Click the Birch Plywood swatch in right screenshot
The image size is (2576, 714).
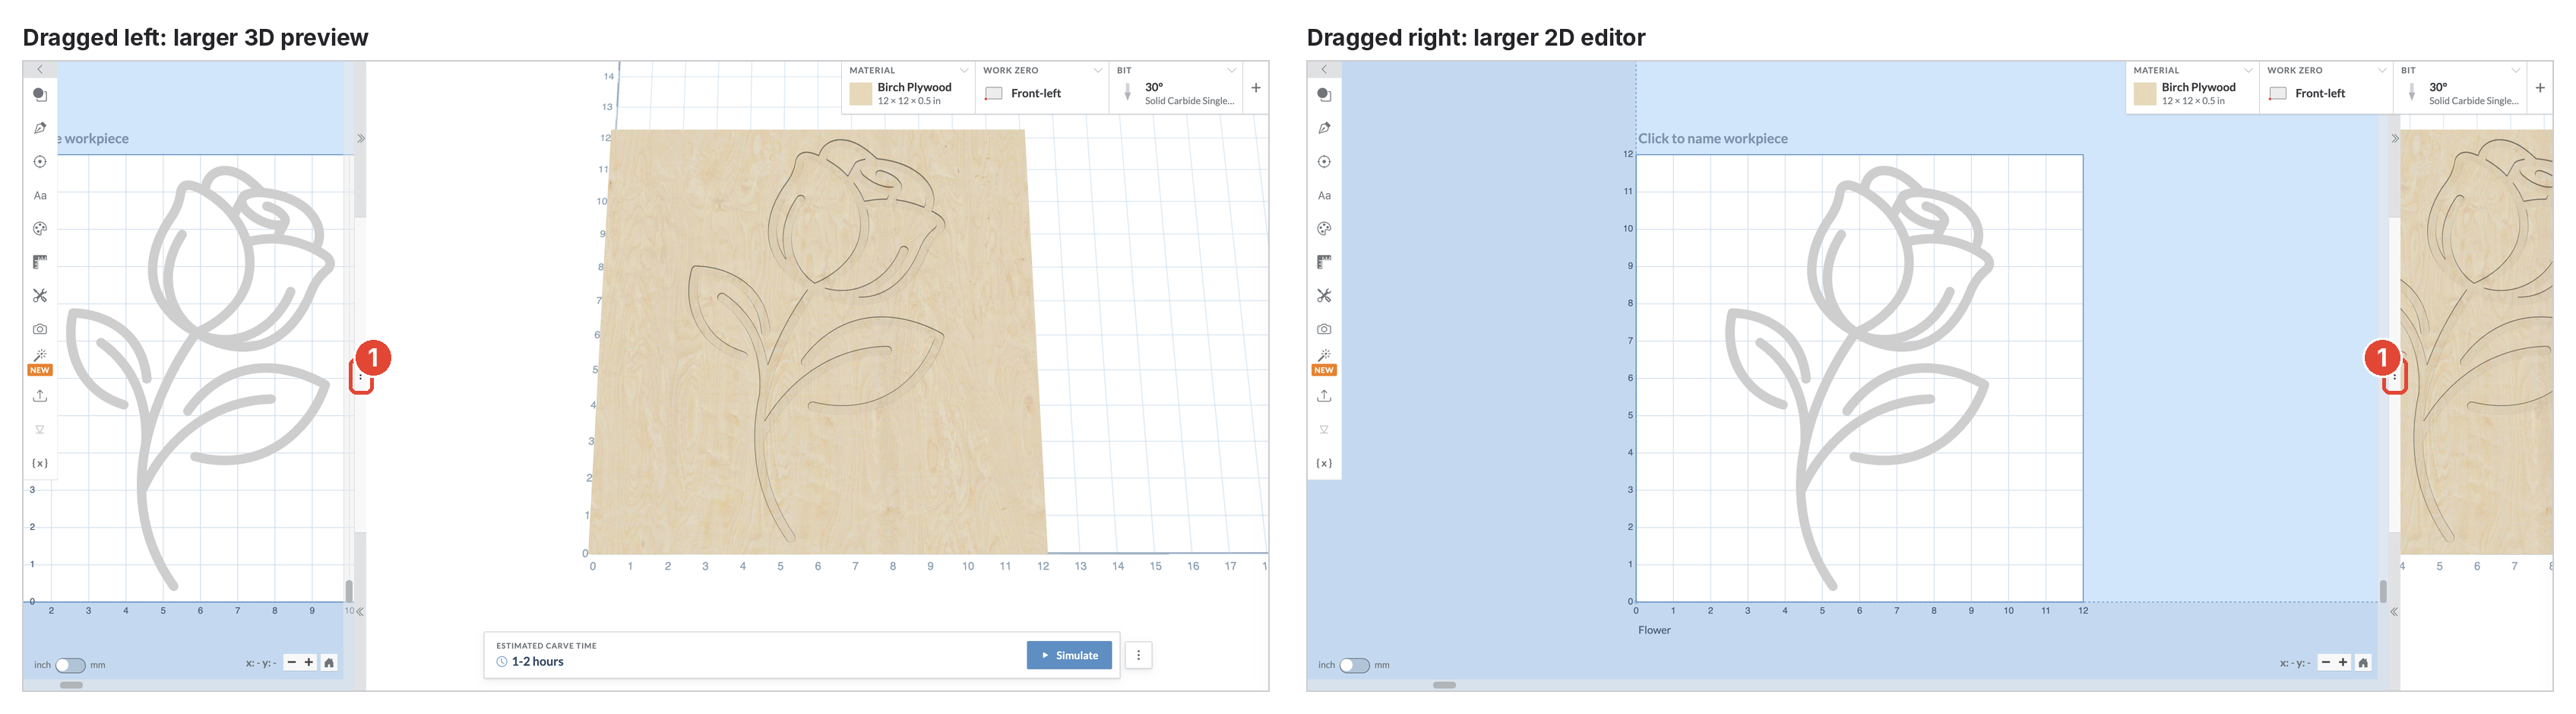[2144, 94]
